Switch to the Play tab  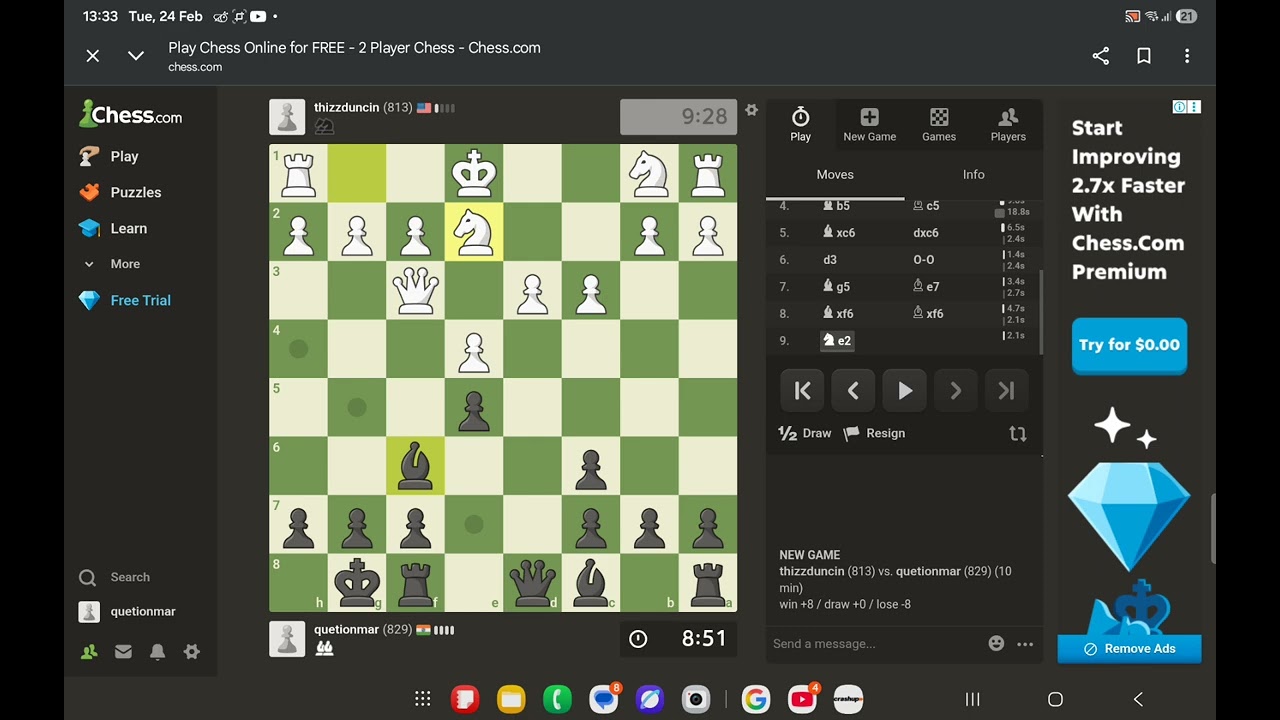tap(801, 125)
